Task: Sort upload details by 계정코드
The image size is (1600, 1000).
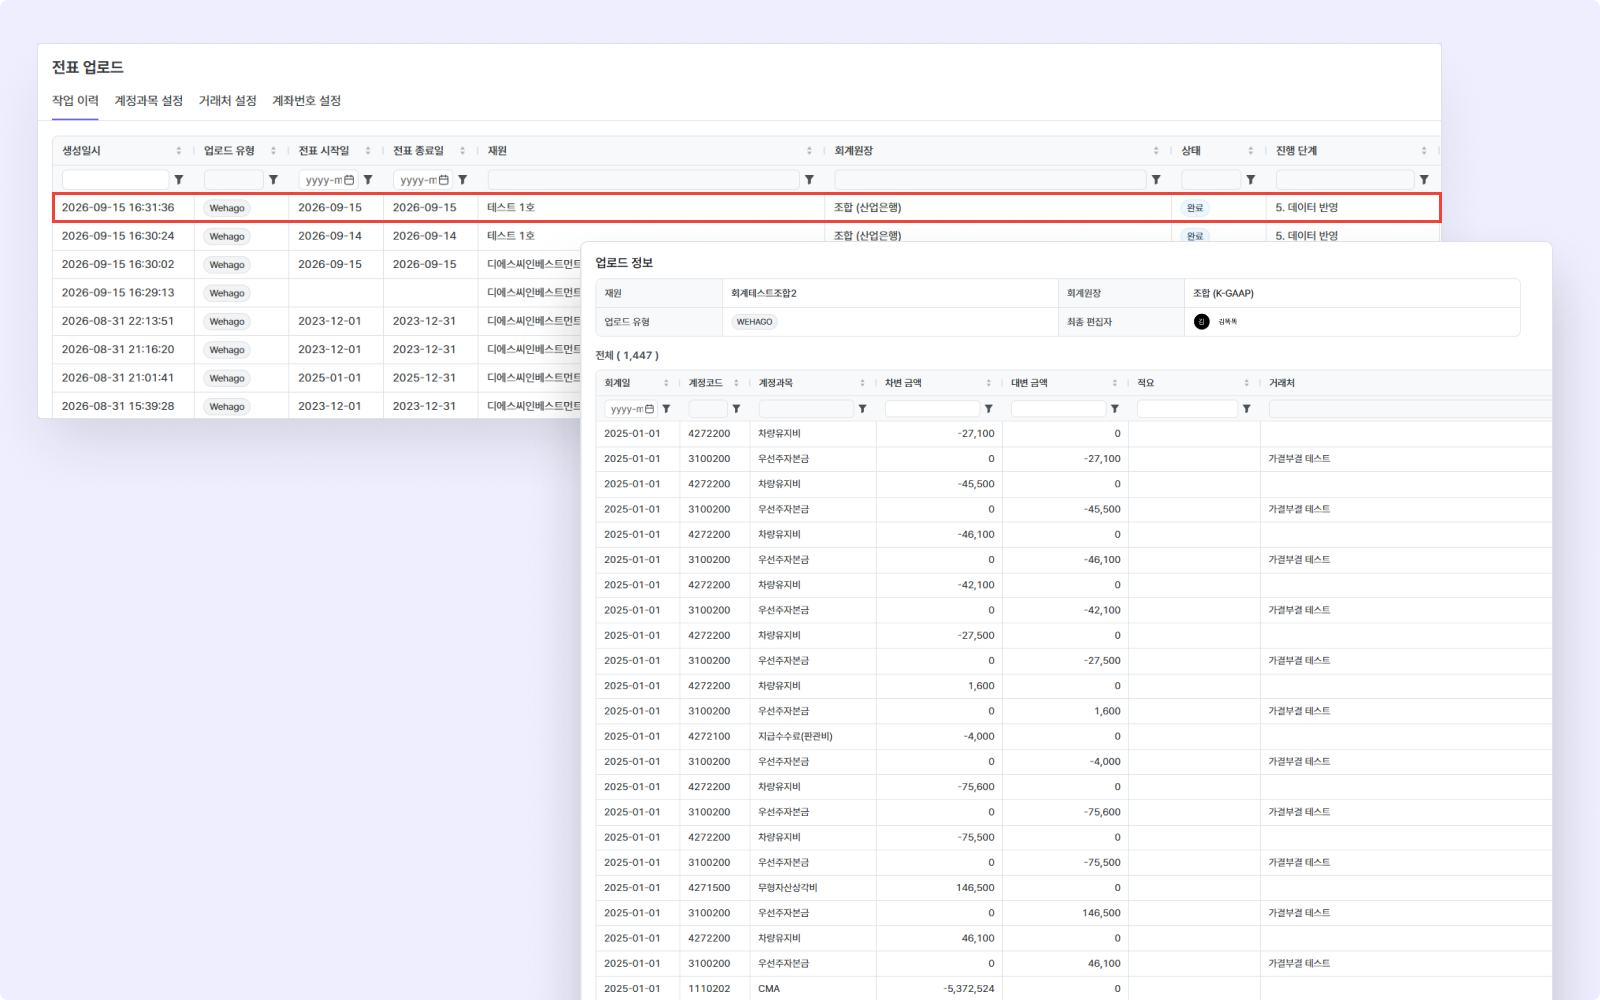Action: [736, 383]
